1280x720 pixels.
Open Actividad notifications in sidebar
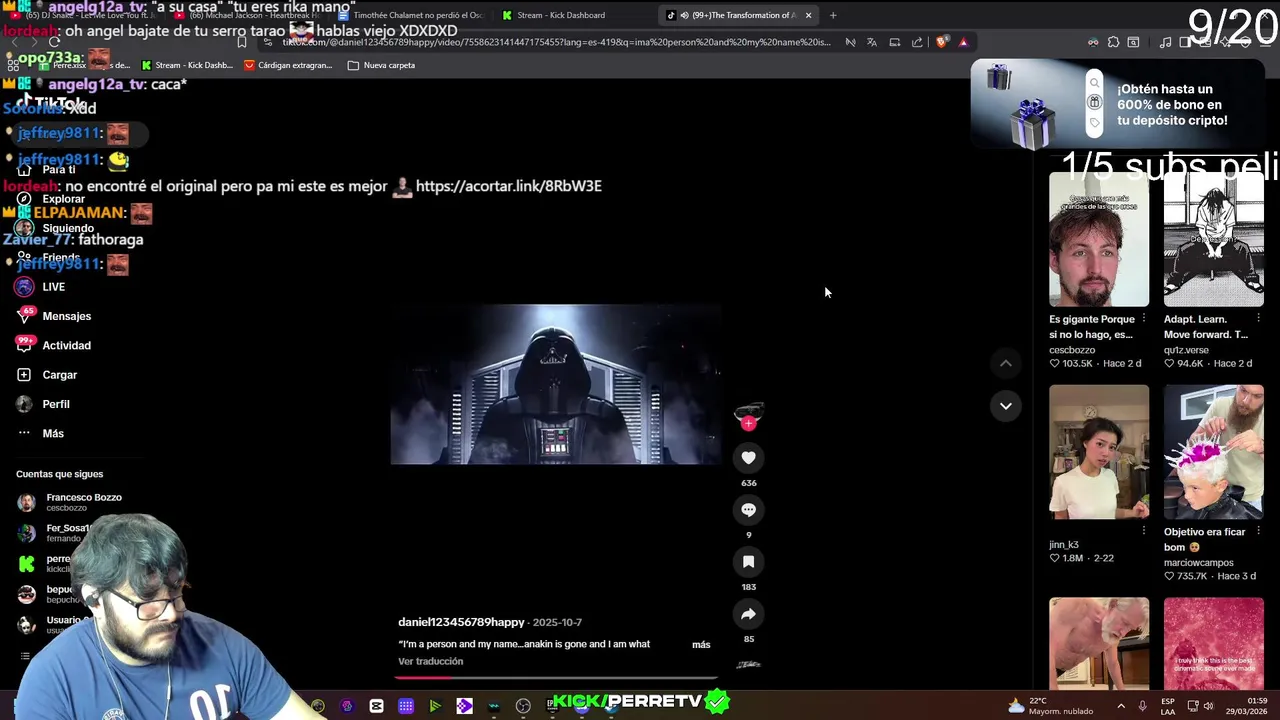53,345
